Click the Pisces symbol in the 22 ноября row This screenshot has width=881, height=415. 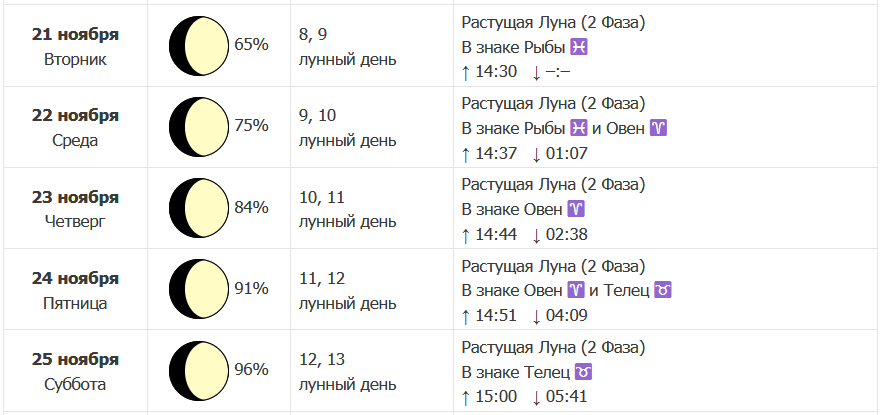579,128
